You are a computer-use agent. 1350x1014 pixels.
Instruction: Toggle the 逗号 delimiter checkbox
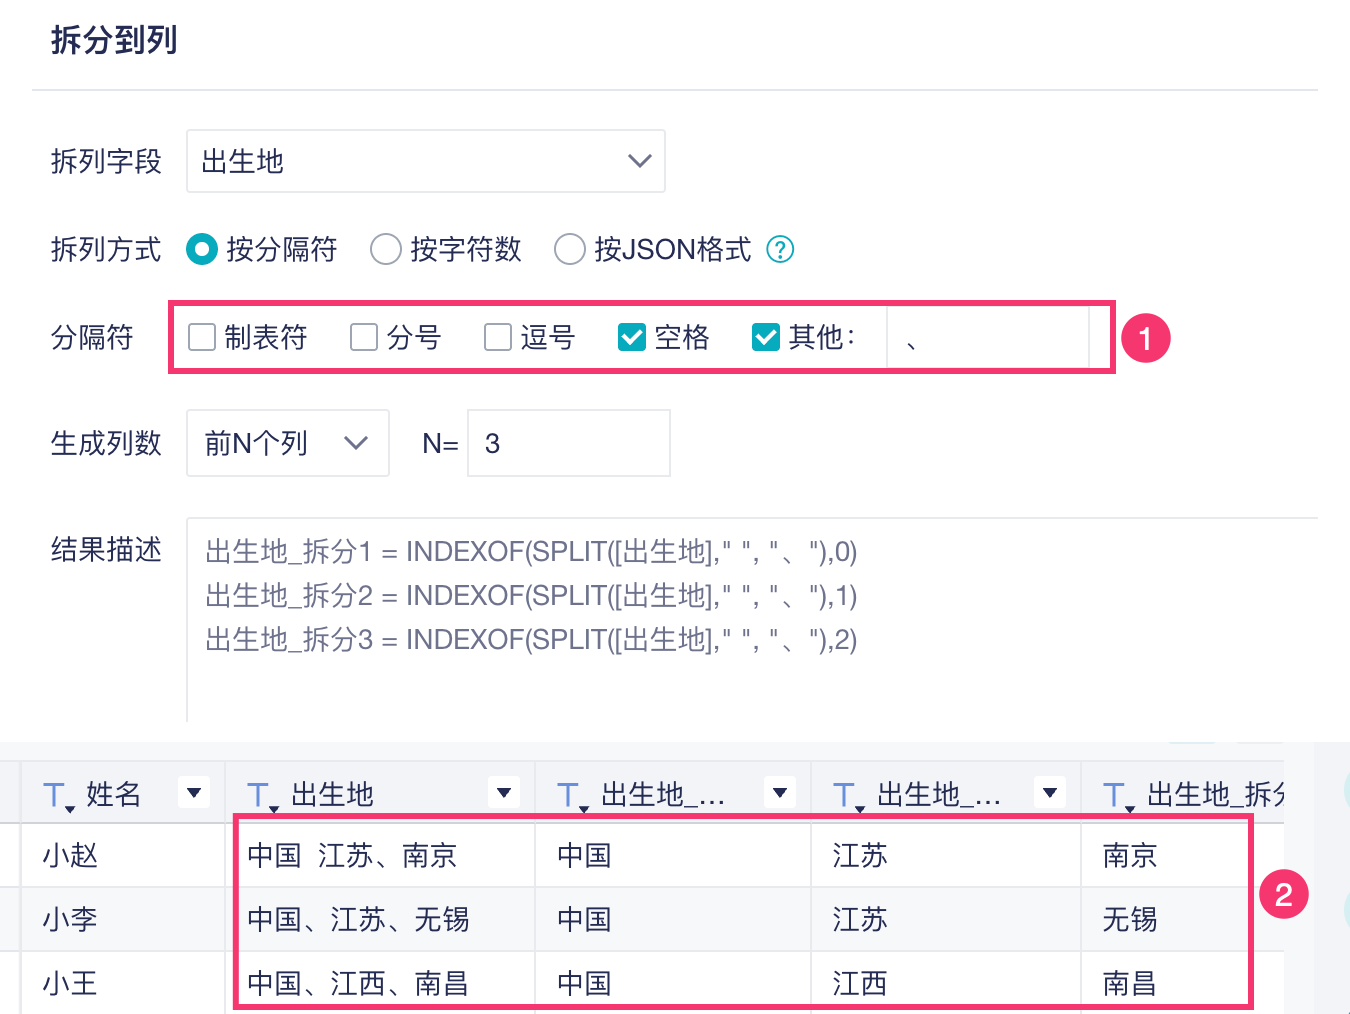click(498, 338)
